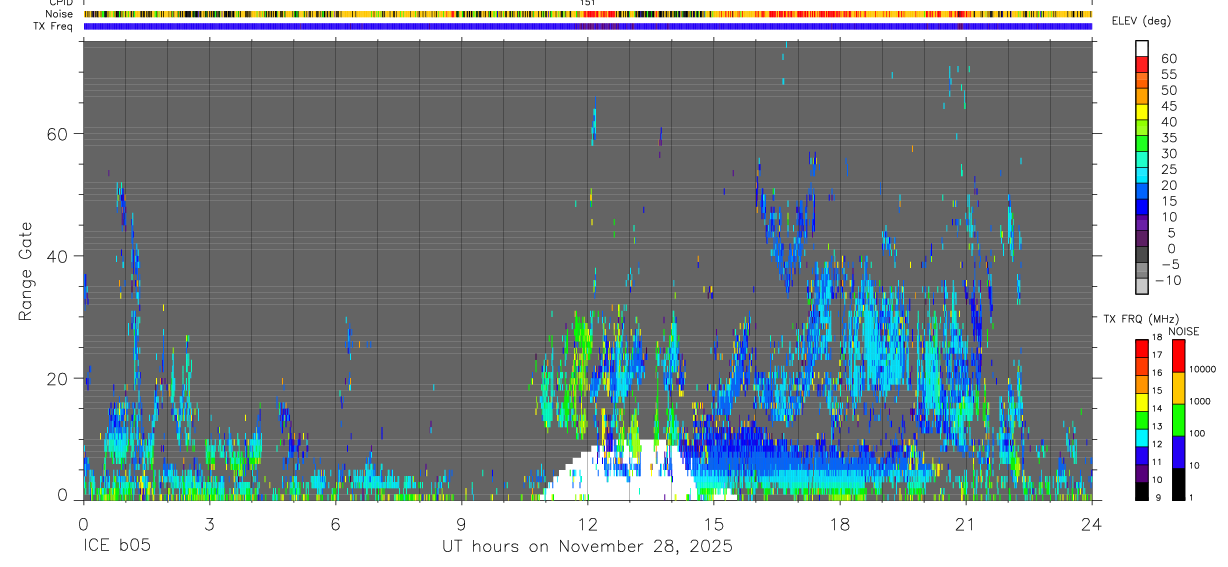Pick the cyan swatch in TX FRQ colorbar
The height and width of the screenshot is (567, 1228).
coord(1142,436)
